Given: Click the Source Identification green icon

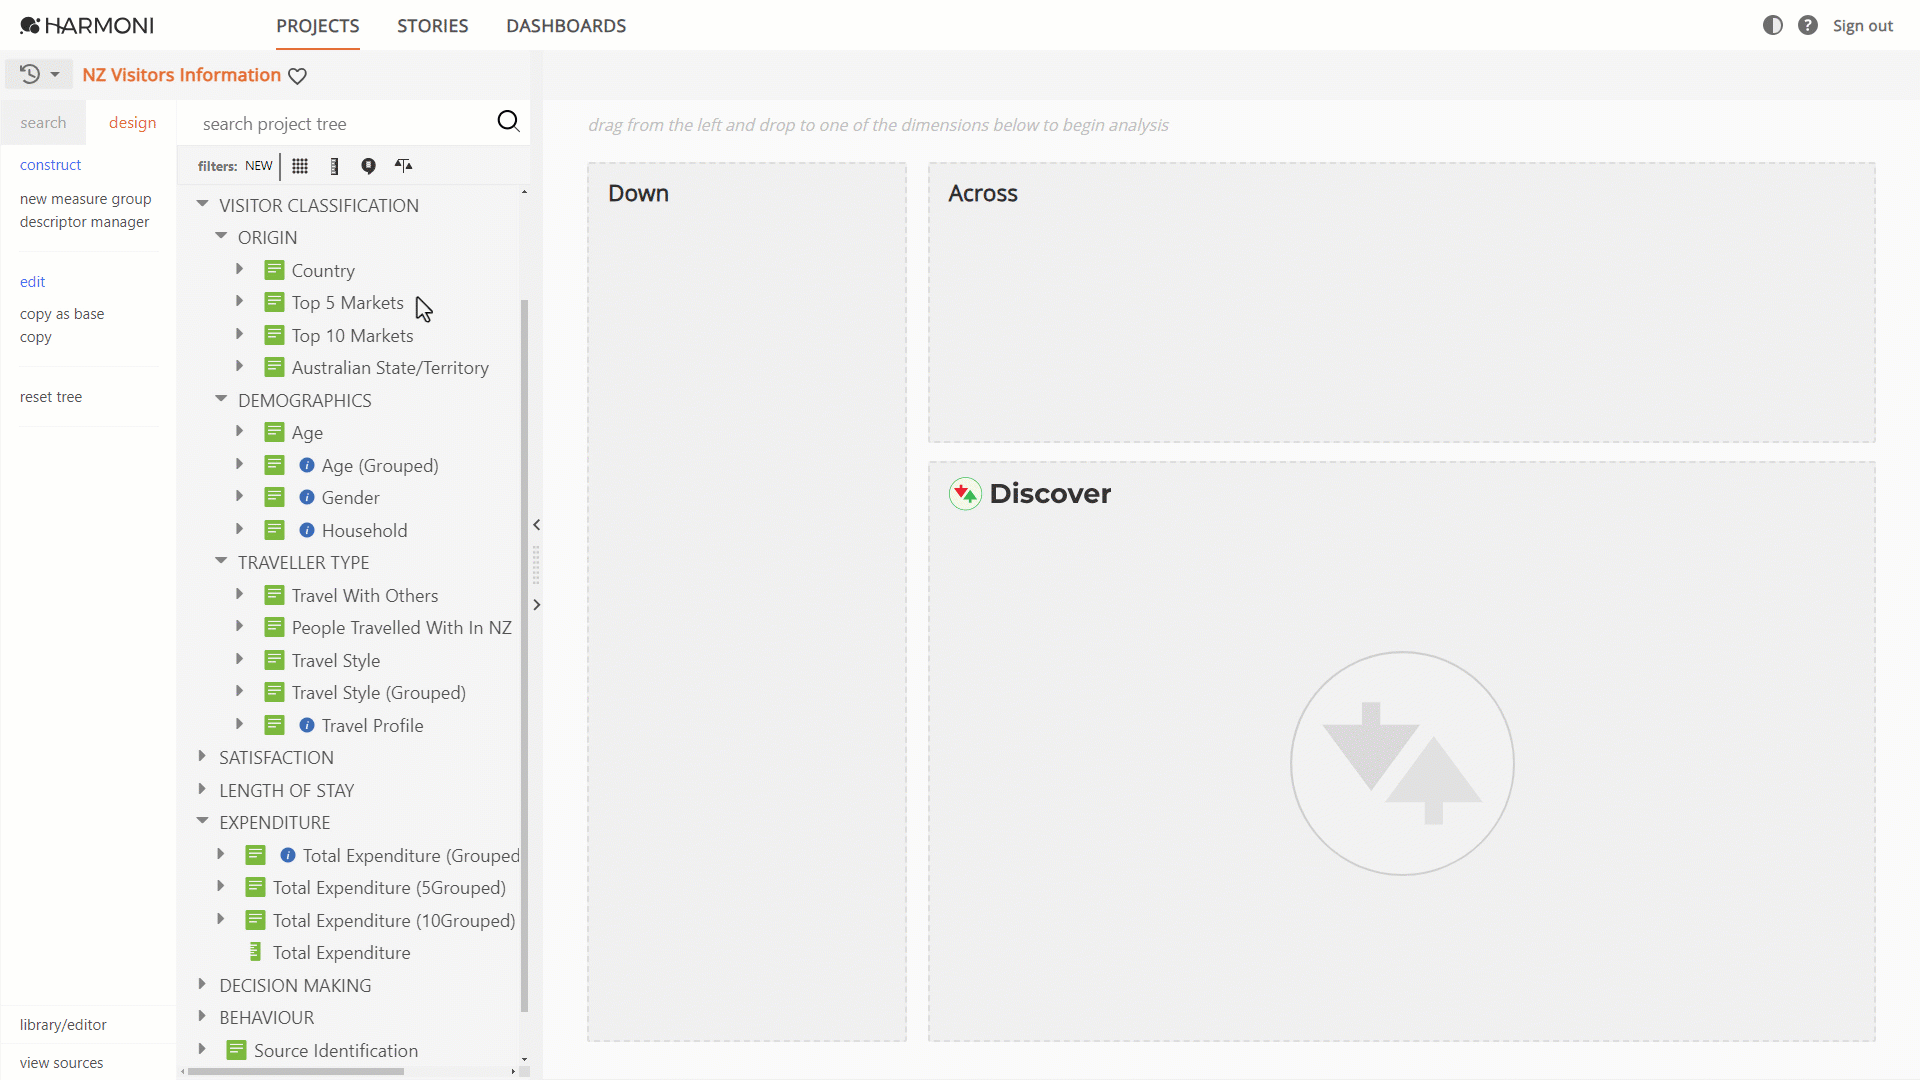Looking at the screenshot, I should click(x=236, y=1050).
